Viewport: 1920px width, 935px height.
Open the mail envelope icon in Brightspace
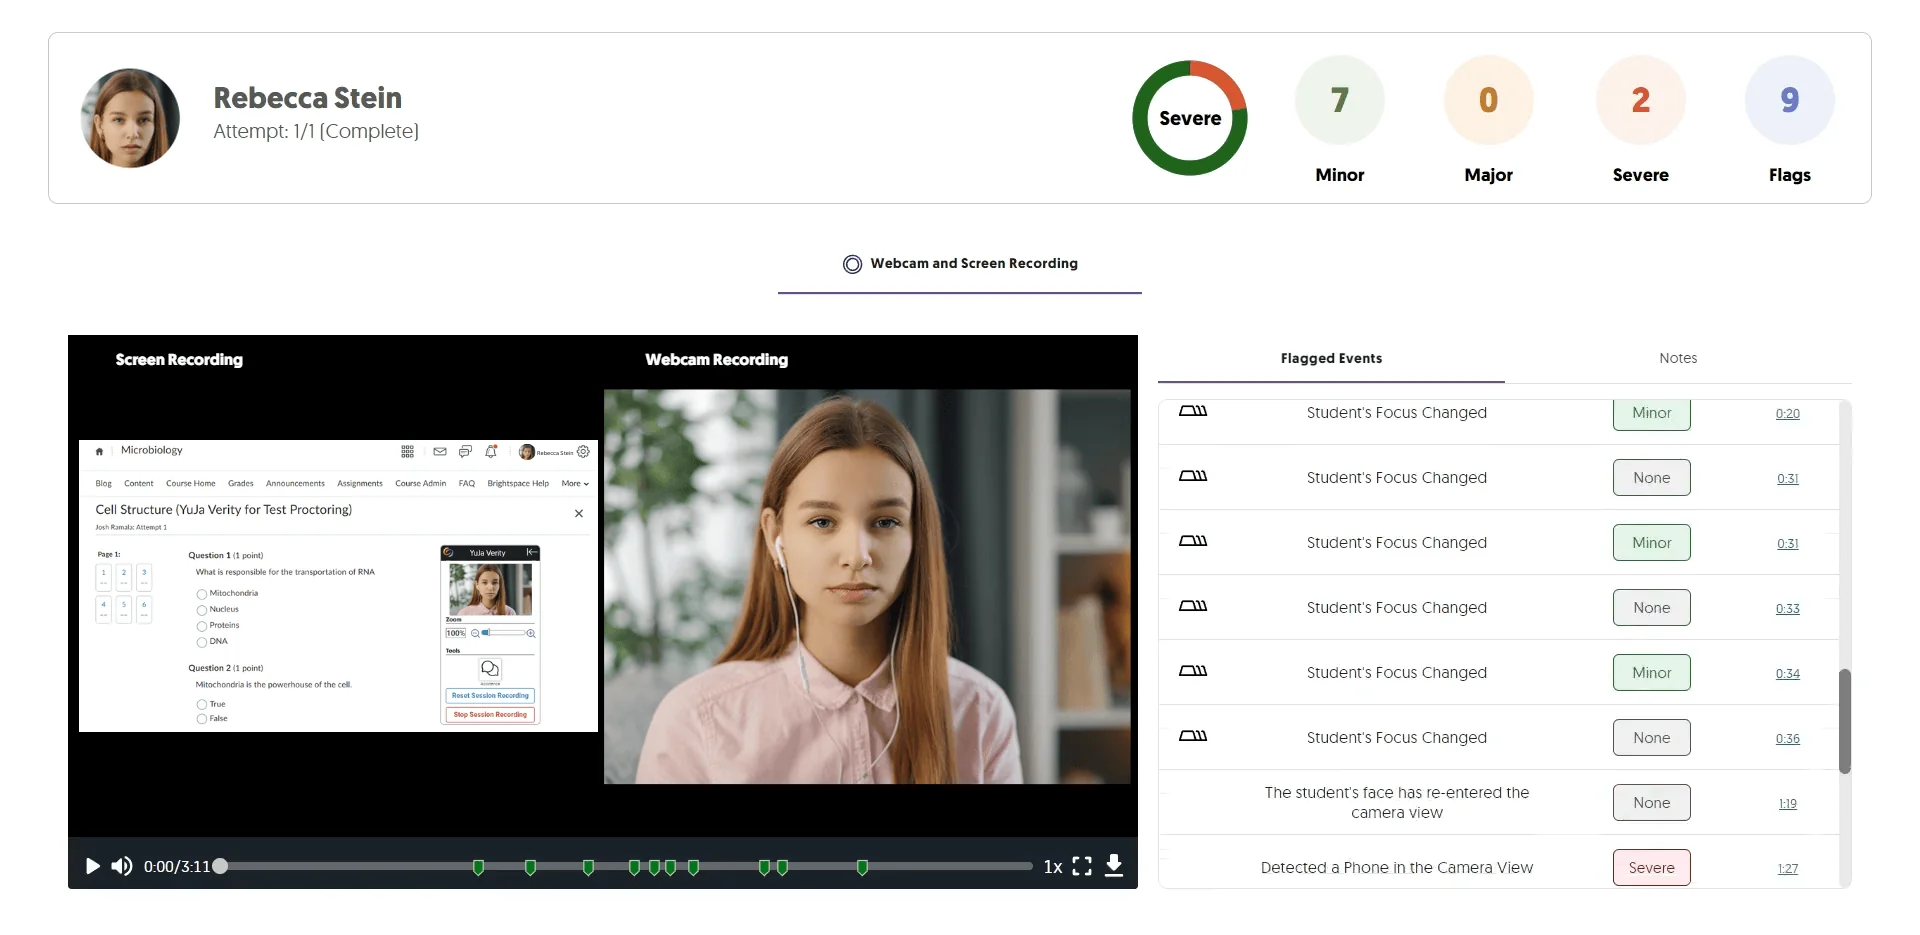[x=440, y=452]
